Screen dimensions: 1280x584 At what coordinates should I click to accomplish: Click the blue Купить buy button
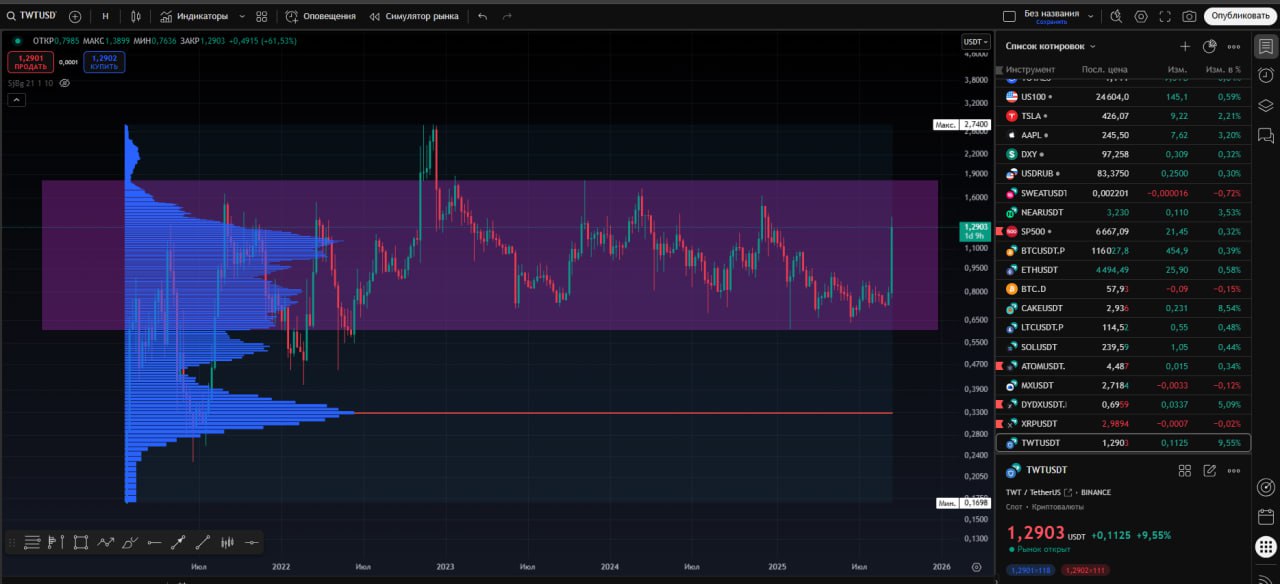104,61
